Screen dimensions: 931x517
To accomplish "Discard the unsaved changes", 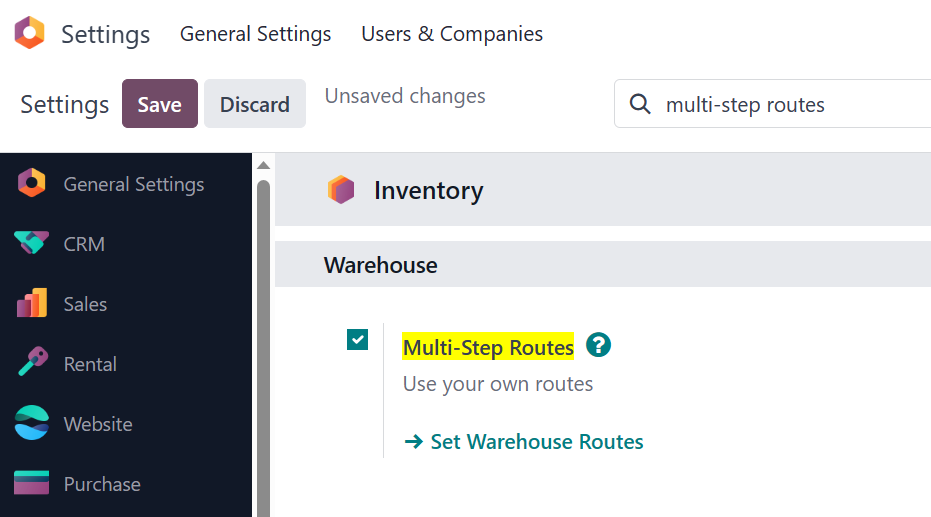I will [255, 104].
